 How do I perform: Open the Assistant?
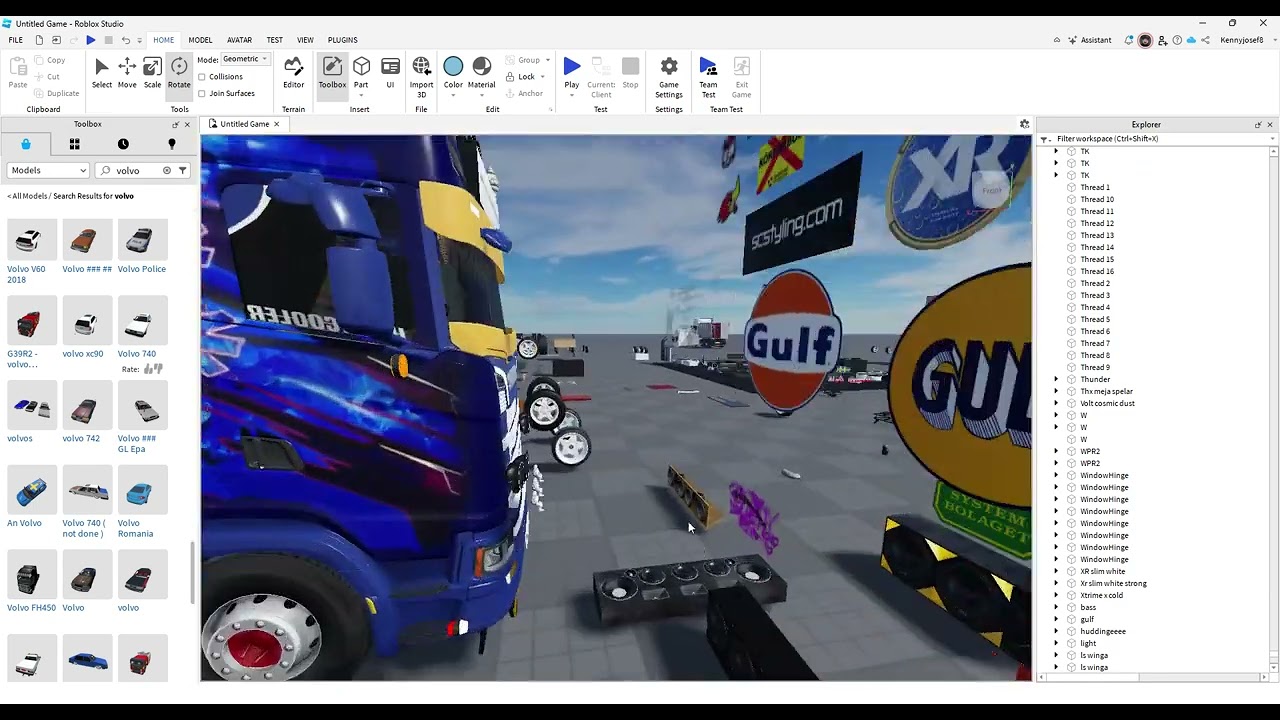pos(1089,40)
